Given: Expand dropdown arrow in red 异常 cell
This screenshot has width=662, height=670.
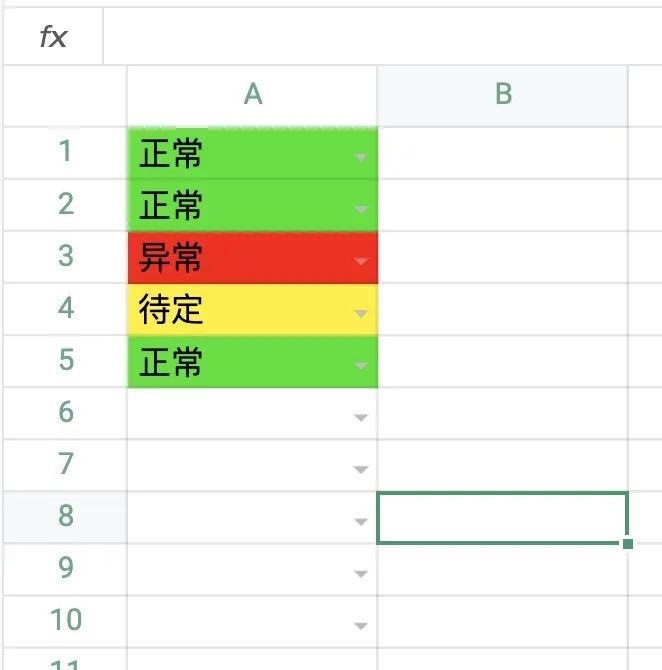Looking at the screenshot, I should coord(361,261).
